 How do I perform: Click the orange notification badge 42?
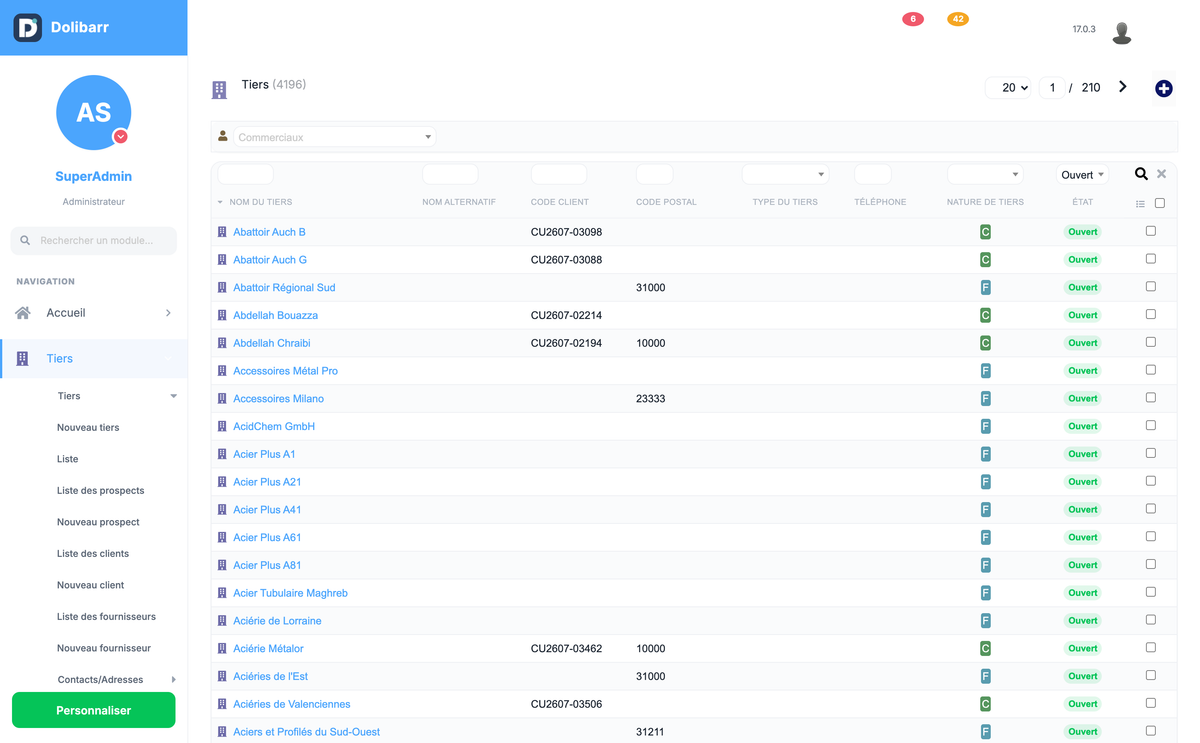tap(958, 19)
